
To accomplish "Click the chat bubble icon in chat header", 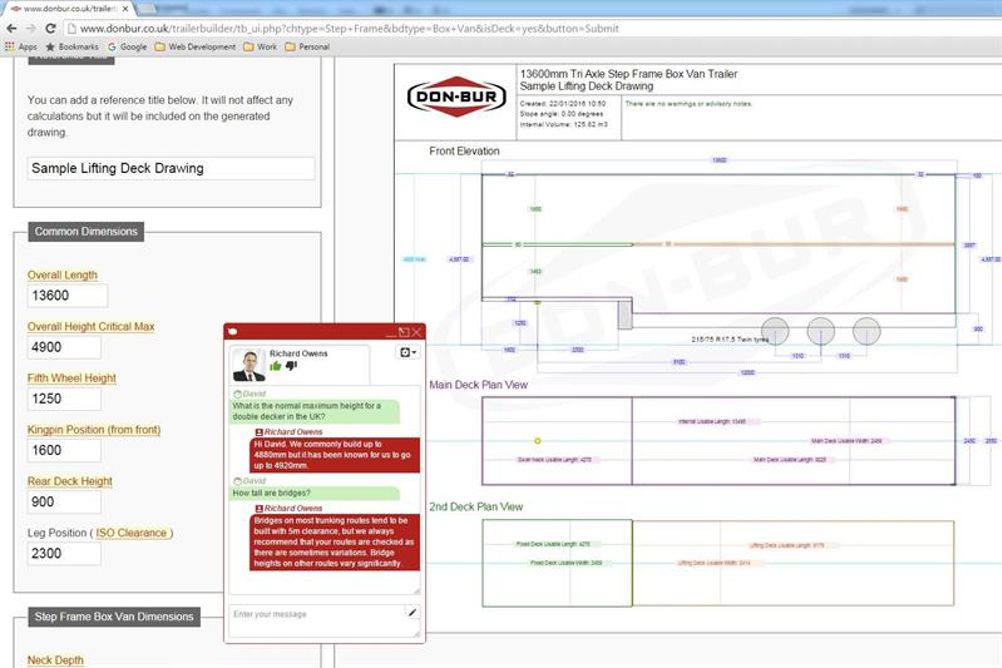I will tap(233, 332).
